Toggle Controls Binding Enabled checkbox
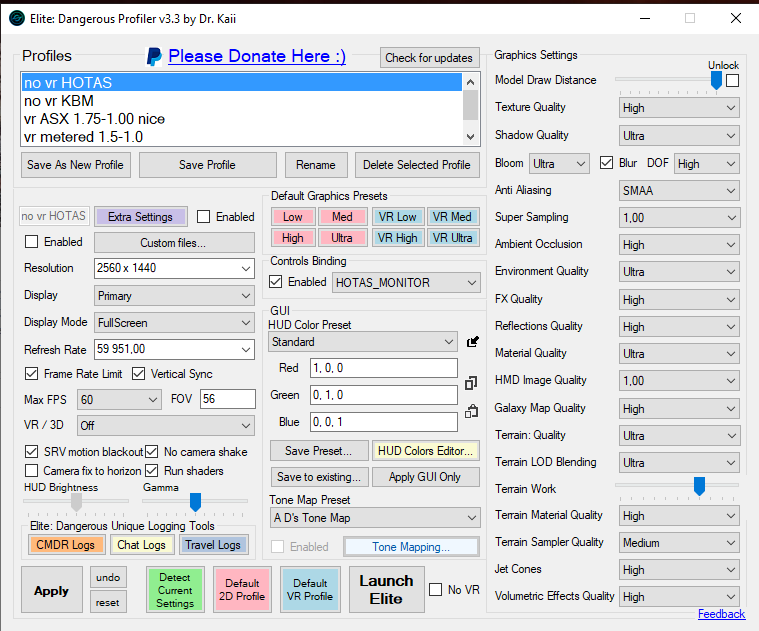Viewport: 759px width, 631px height. coord(275,282)
